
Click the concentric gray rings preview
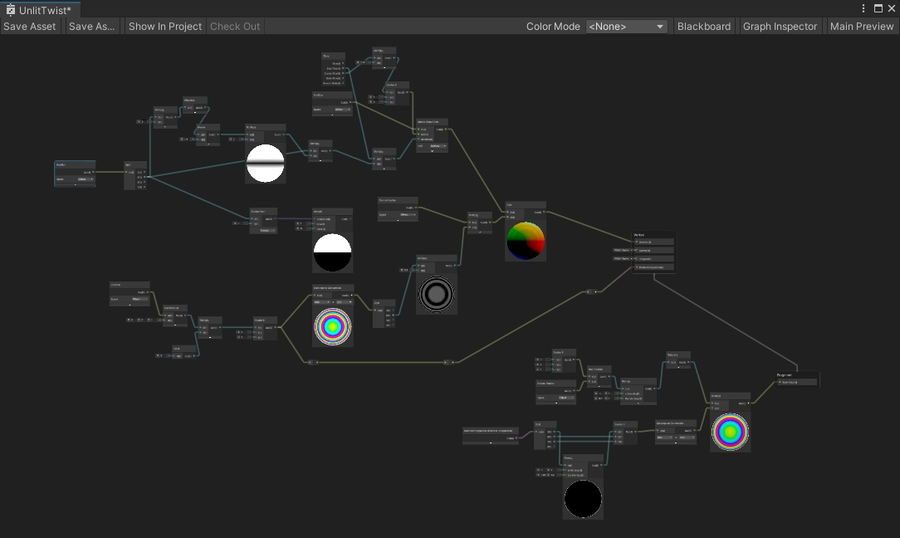tap(437, 294)
